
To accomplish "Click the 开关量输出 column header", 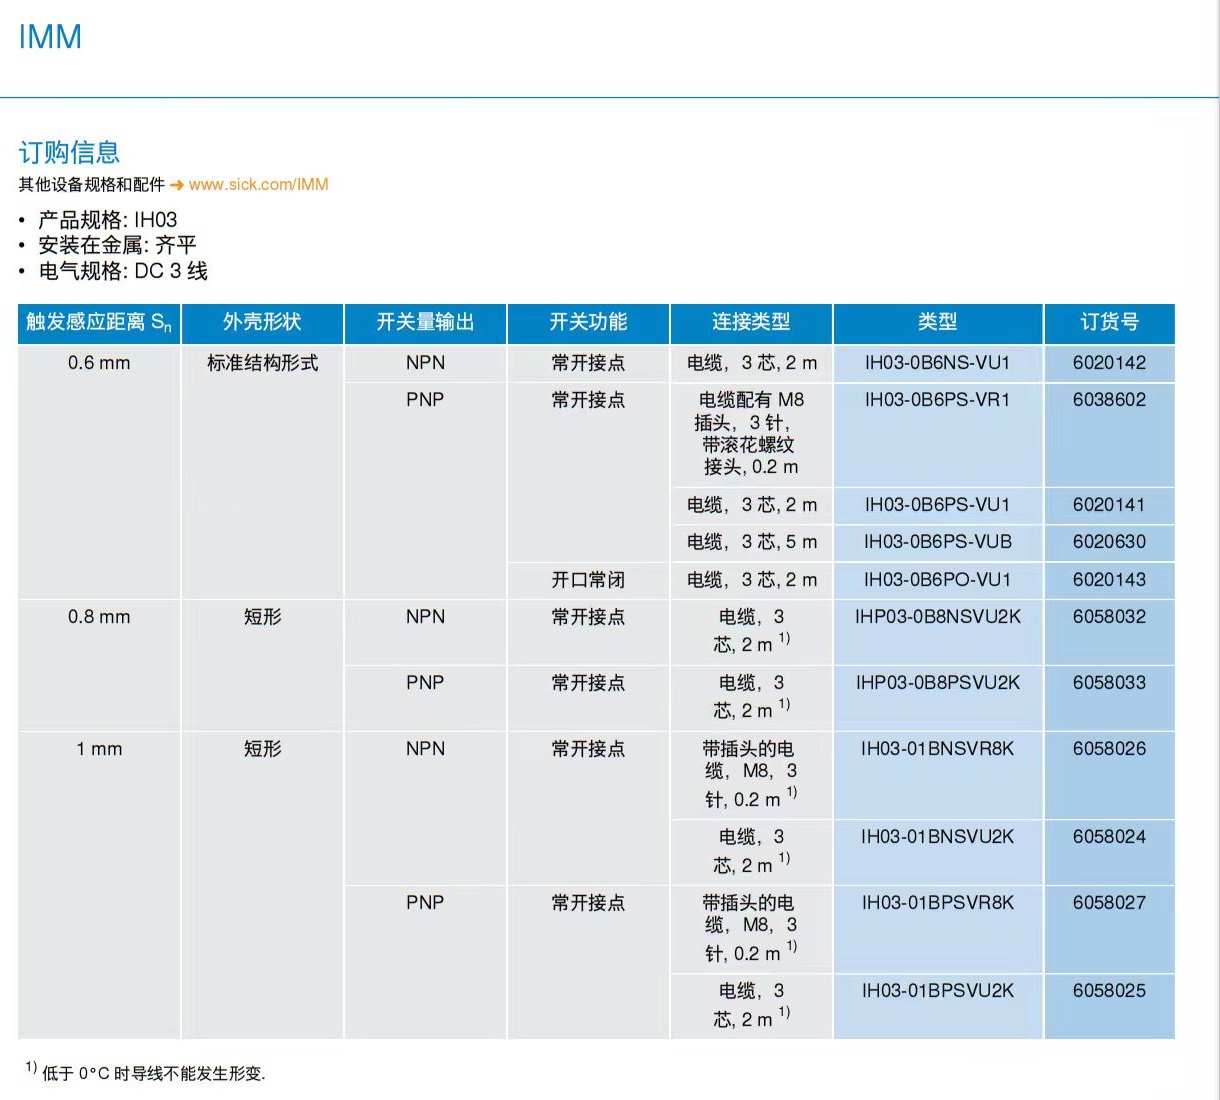I will tap(425, 322).
